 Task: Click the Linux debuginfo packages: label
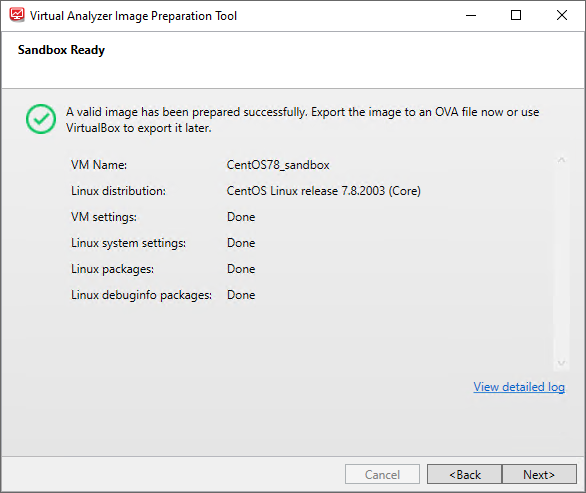point(142,295)
